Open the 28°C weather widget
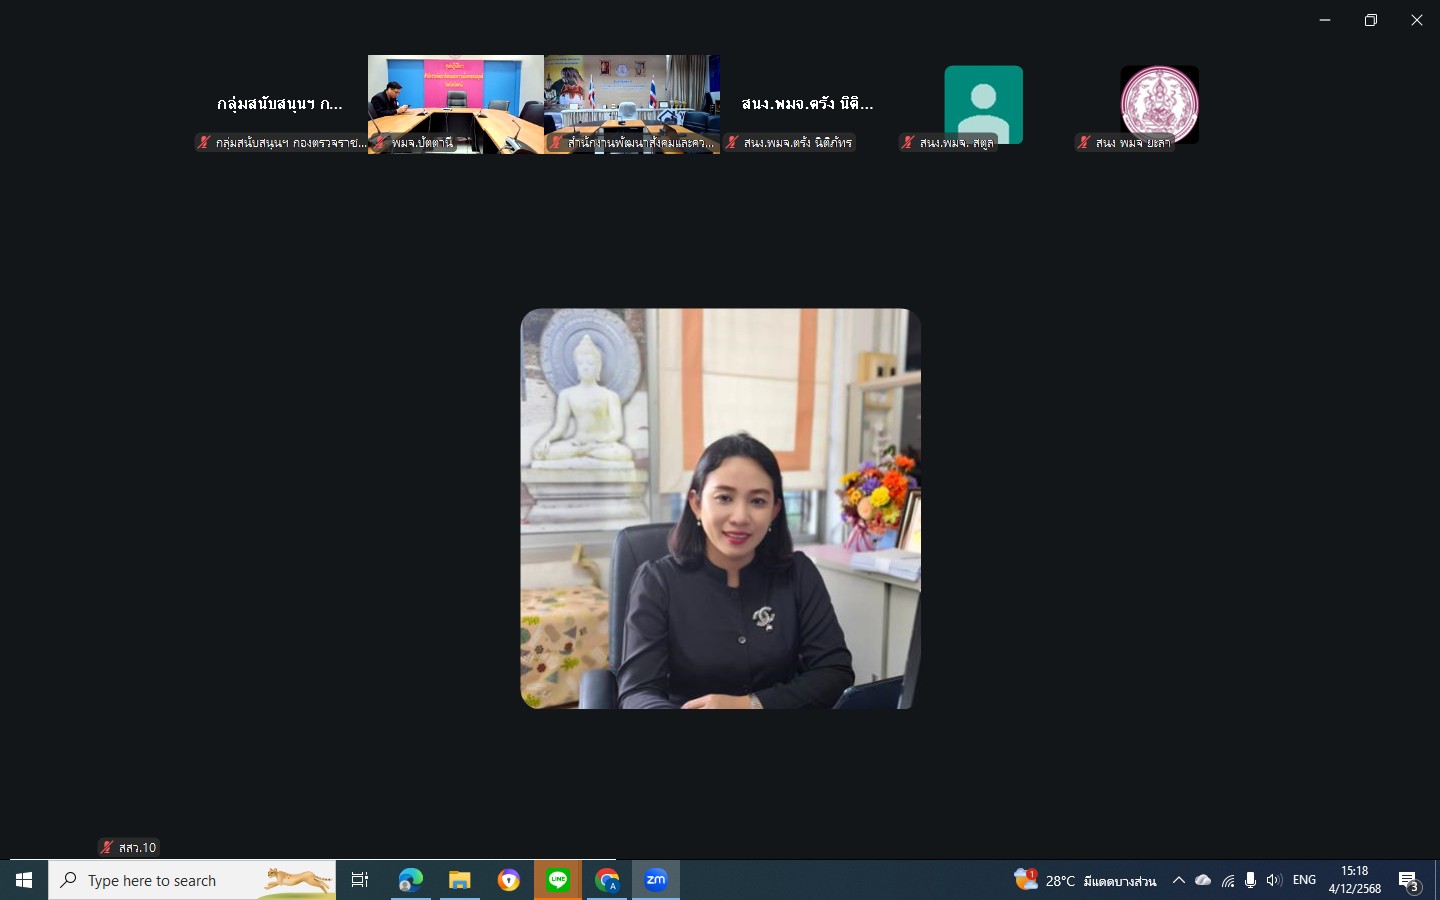 coord(1085,880)
